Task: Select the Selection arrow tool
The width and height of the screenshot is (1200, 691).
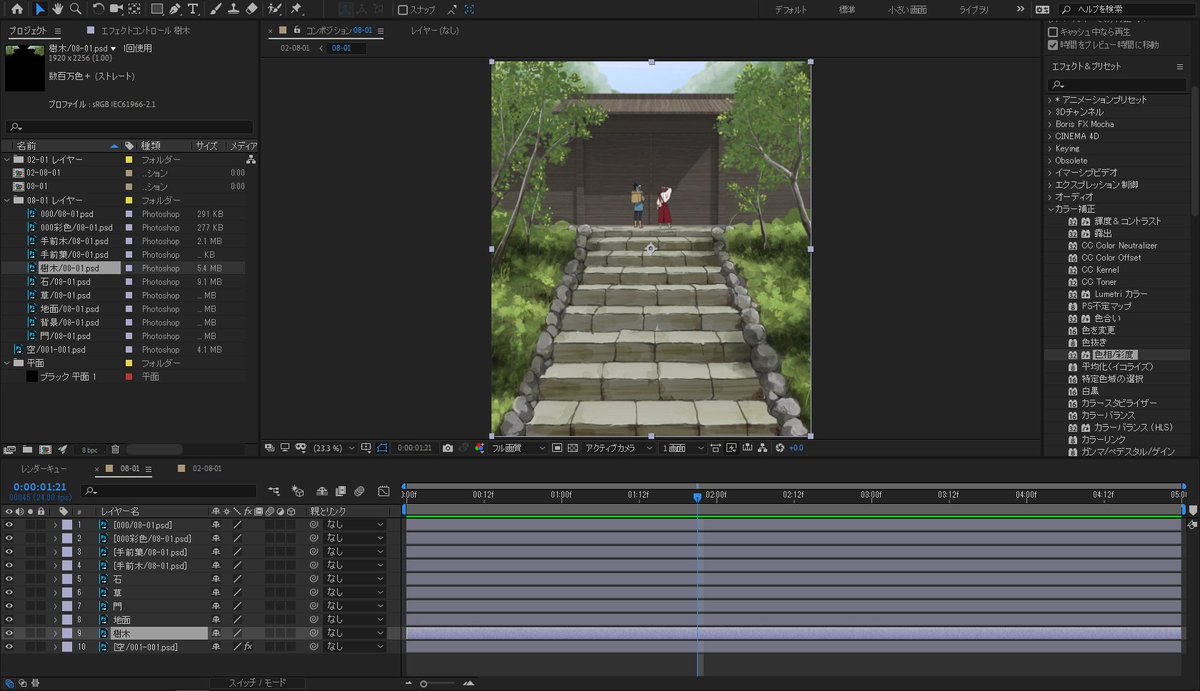Action: [41, 9]
